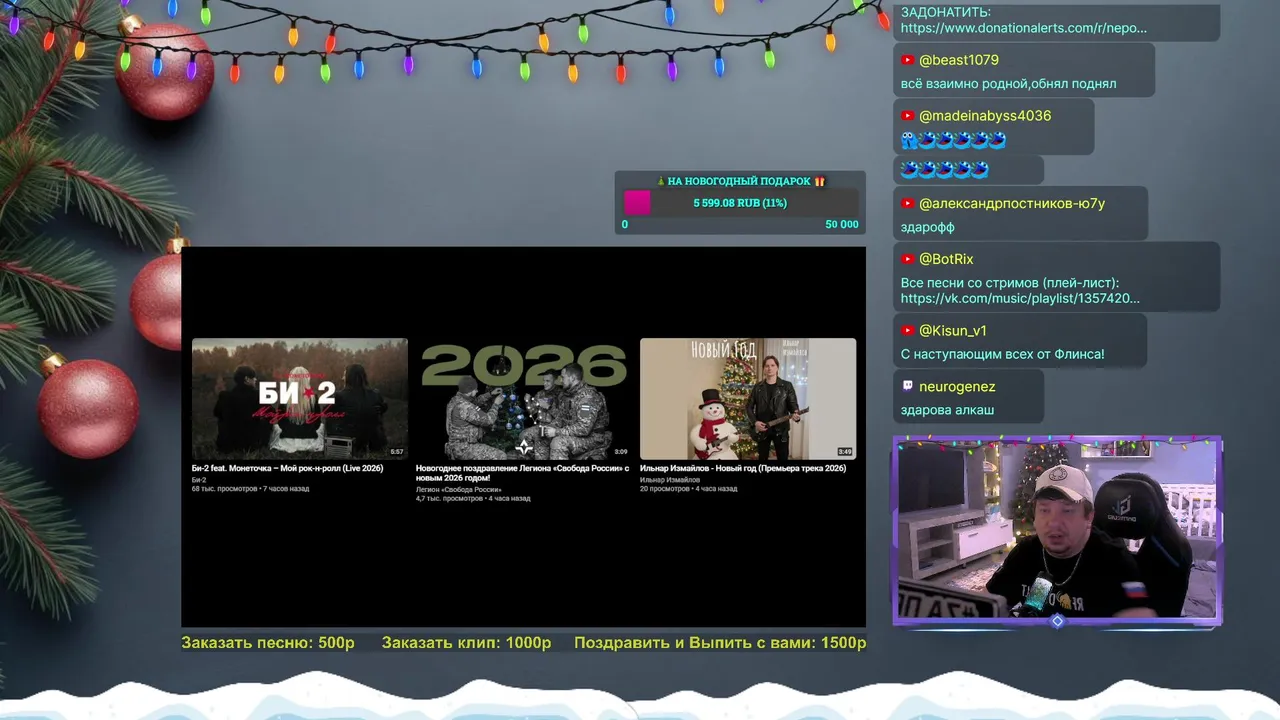This screenshot has height=720, width=1280.
Task: Click the "Би-2" channel name under first video
Action: (x=199, y=480)
